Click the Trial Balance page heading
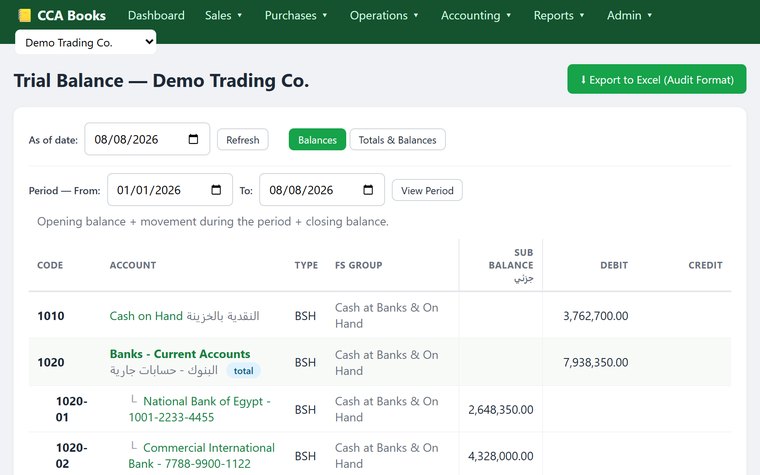760x475 pixels. tap(161, 80)
